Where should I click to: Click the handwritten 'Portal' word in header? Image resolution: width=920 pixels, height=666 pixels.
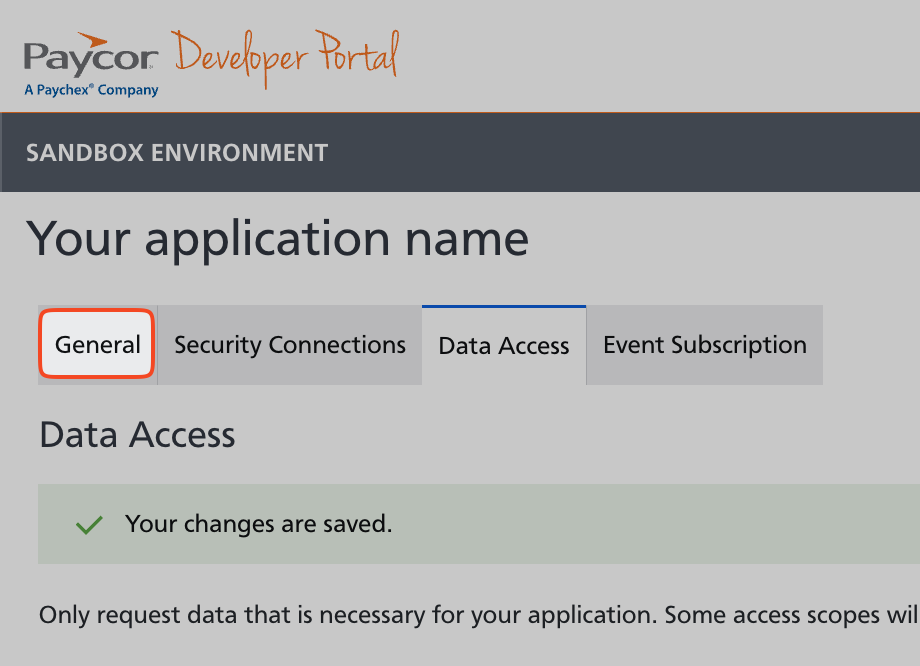(x=356, y=54)
